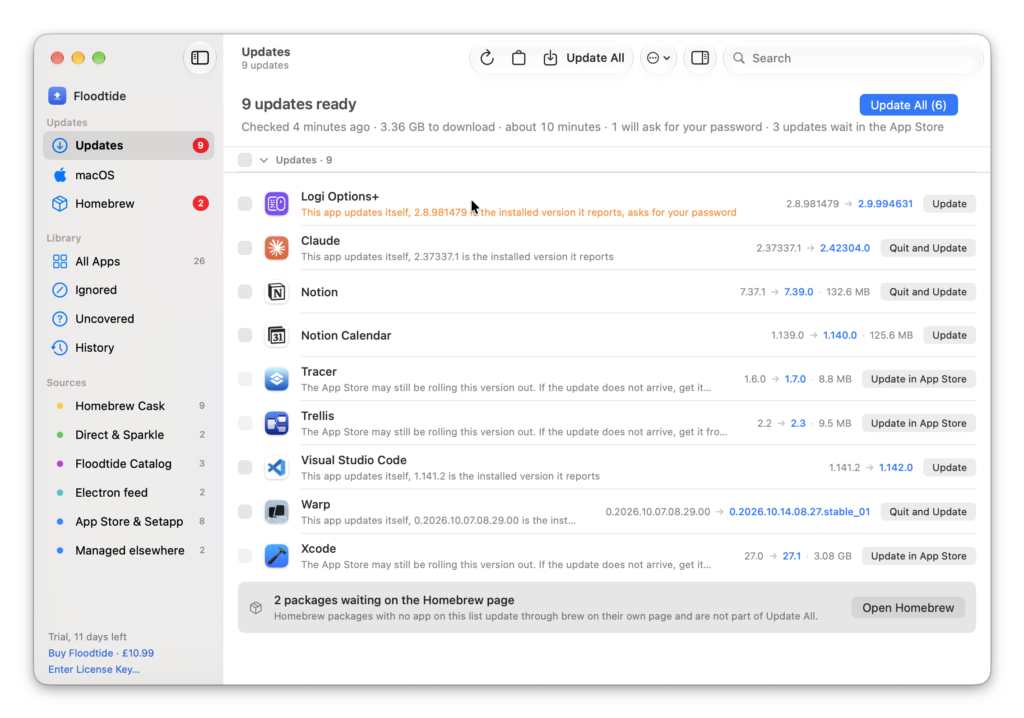The width and height of the screenshot is (1024, 718).
Task: Click Update in App Store for Xcode
Action: click(918, 556)
